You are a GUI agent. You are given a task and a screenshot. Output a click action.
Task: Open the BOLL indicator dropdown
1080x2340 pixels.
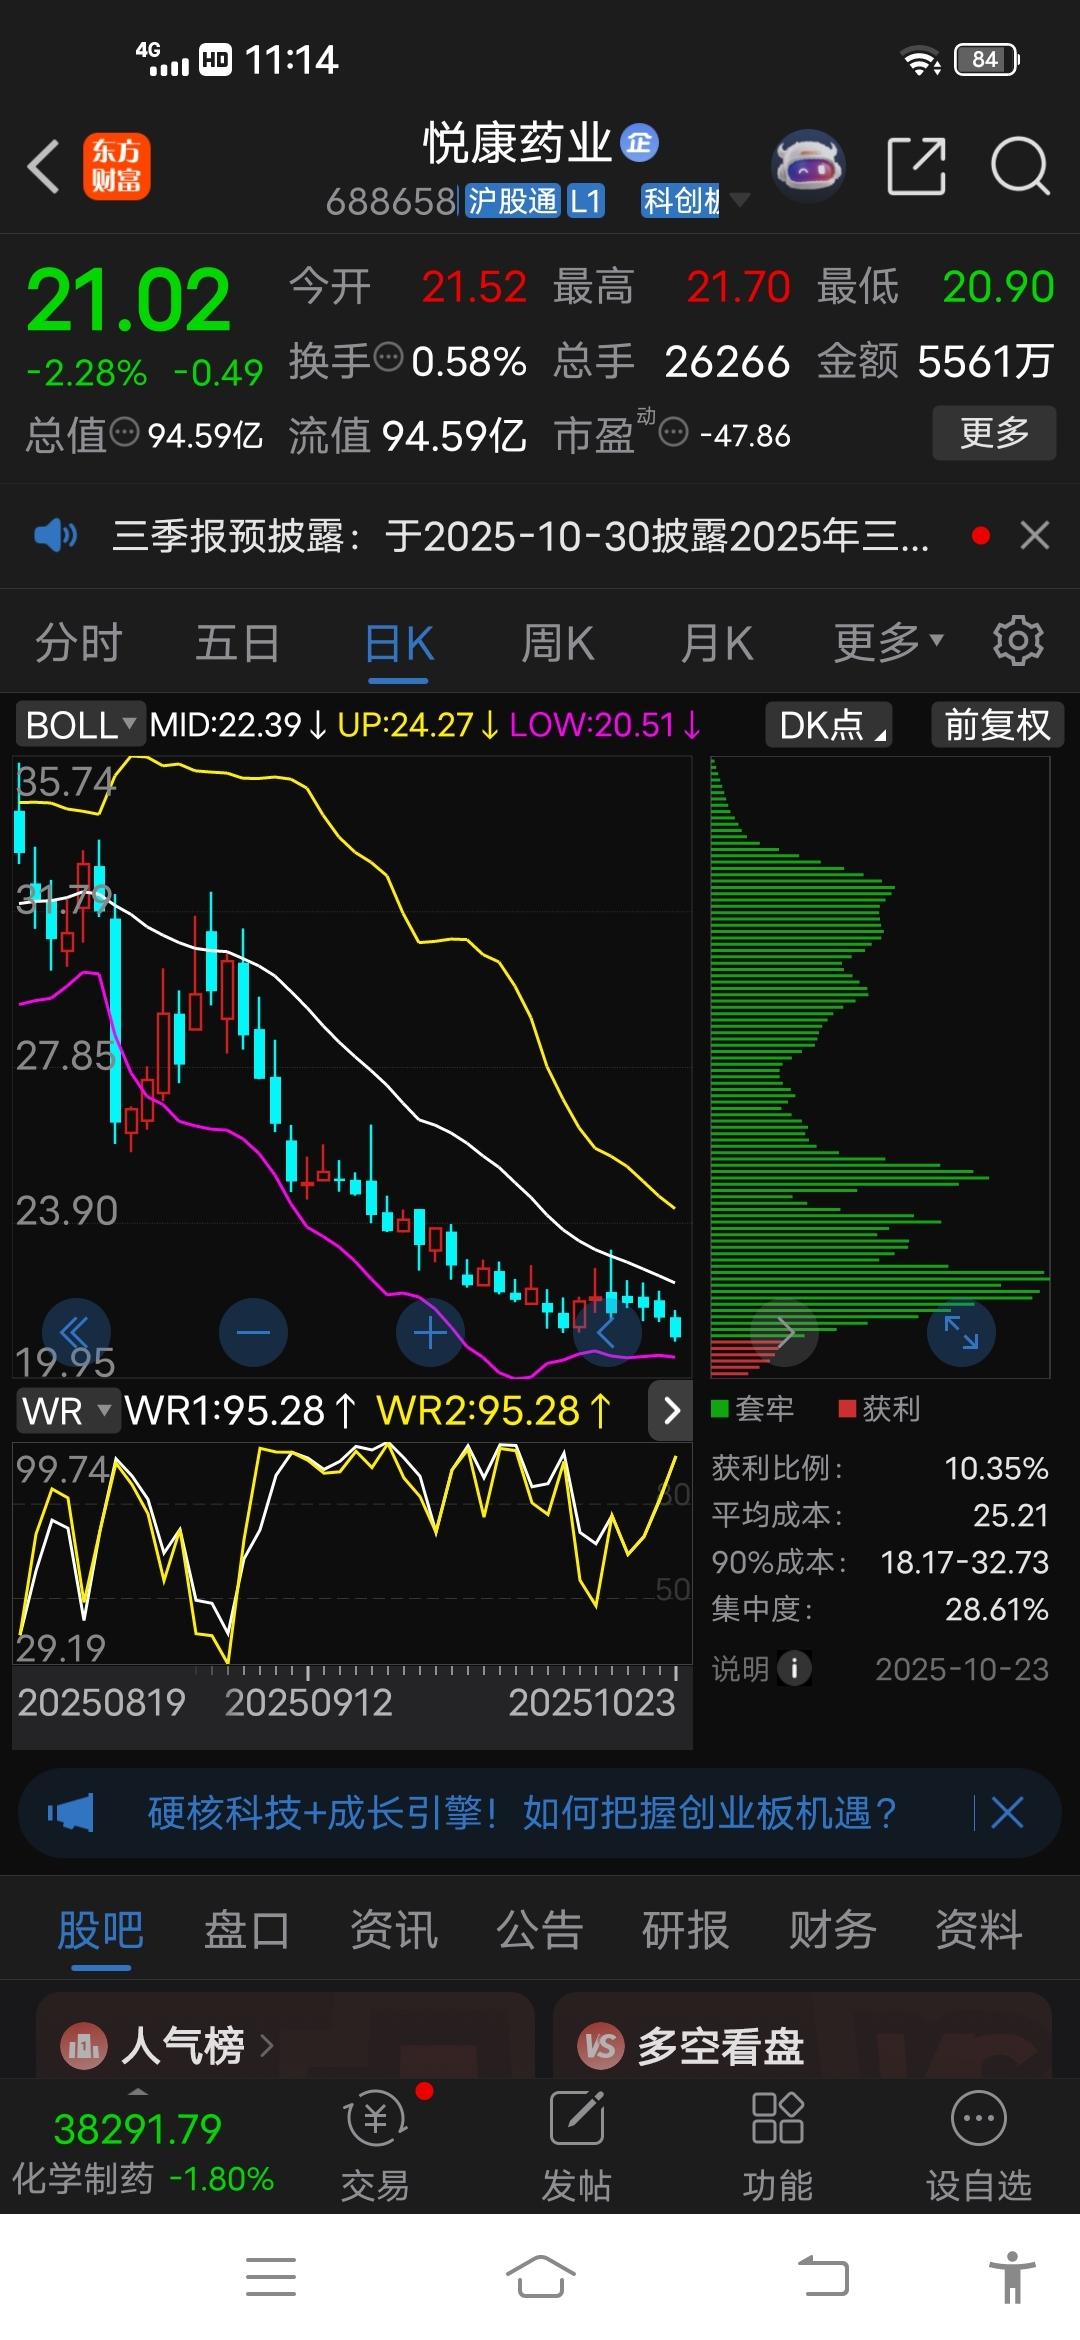(x=80, y=725)
